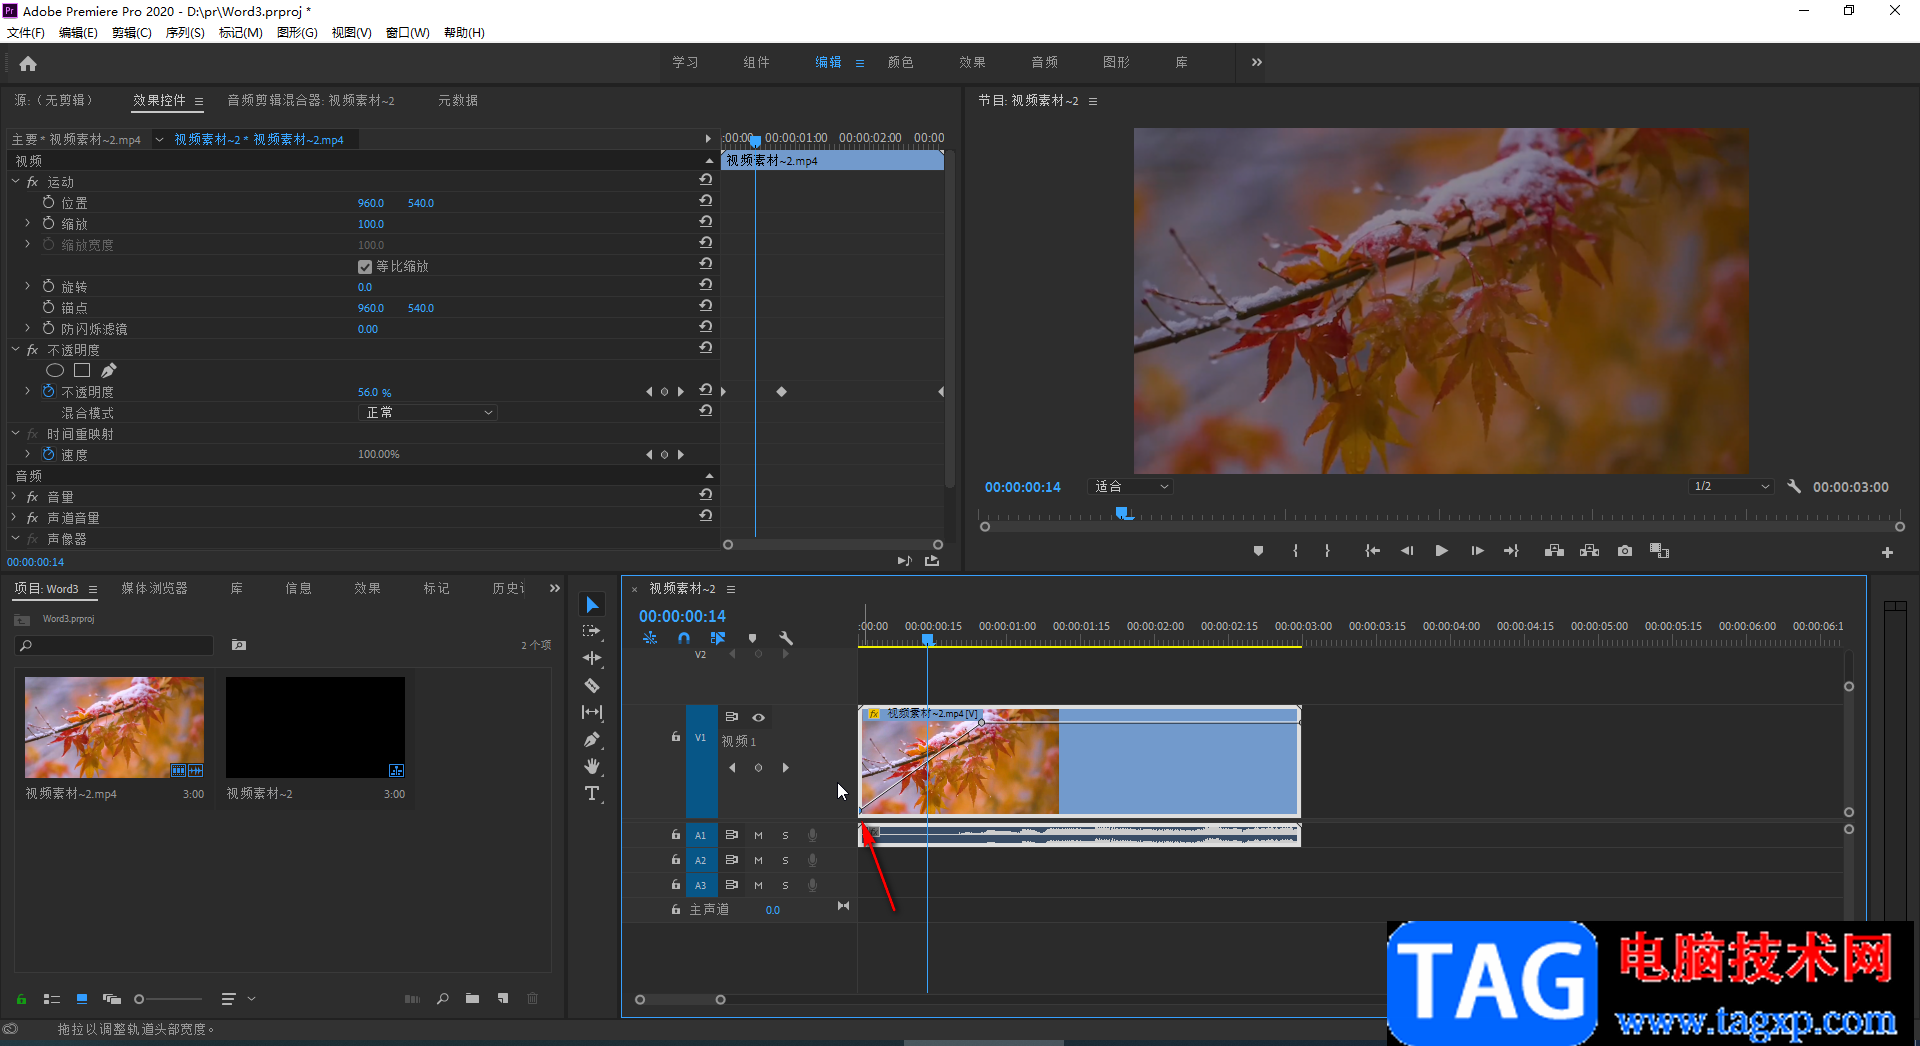Viewport: 1920px width, 1046px height.
Task: Switch project panel to list view
Action: point(52,999)
